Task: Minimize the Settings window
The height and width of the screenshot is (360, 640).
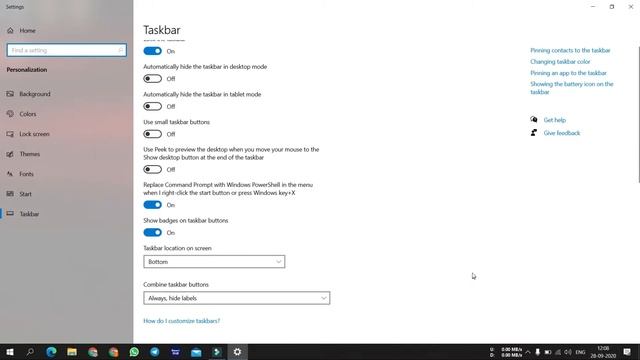Action: click(593, 7)
